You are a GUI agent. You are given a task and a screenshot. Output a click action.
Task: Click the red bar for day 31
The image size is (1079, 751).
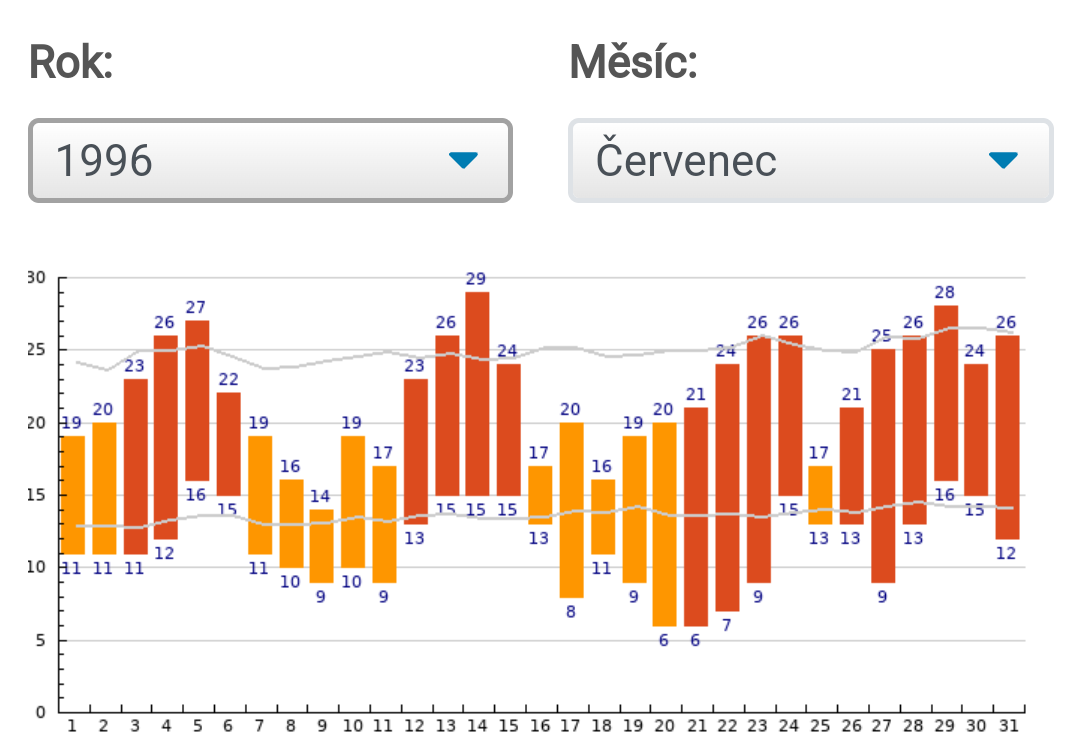[1007, 437]
